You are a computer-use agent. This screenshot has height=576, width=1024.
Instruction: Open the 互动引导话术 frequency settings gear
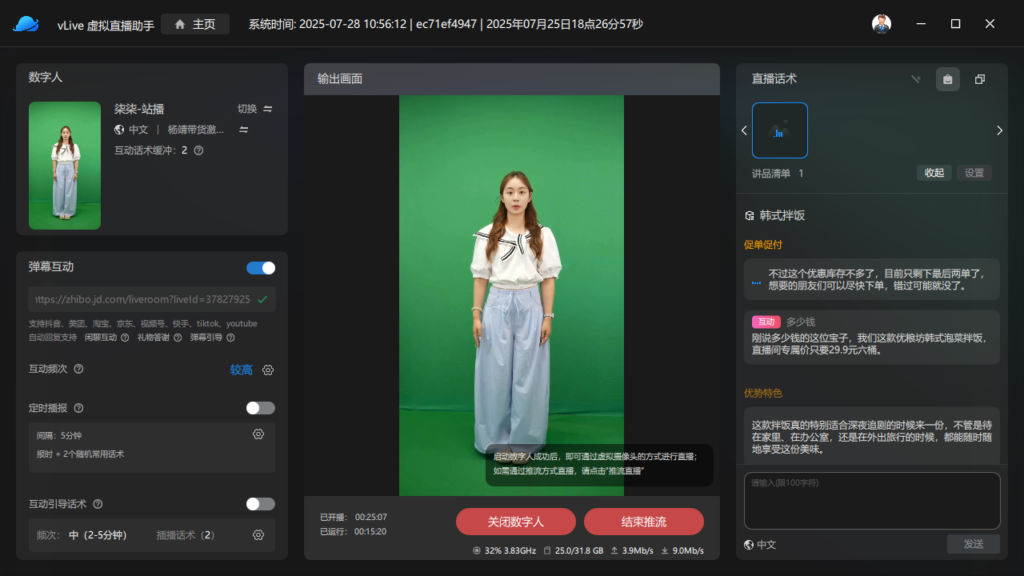click(258, 535)
